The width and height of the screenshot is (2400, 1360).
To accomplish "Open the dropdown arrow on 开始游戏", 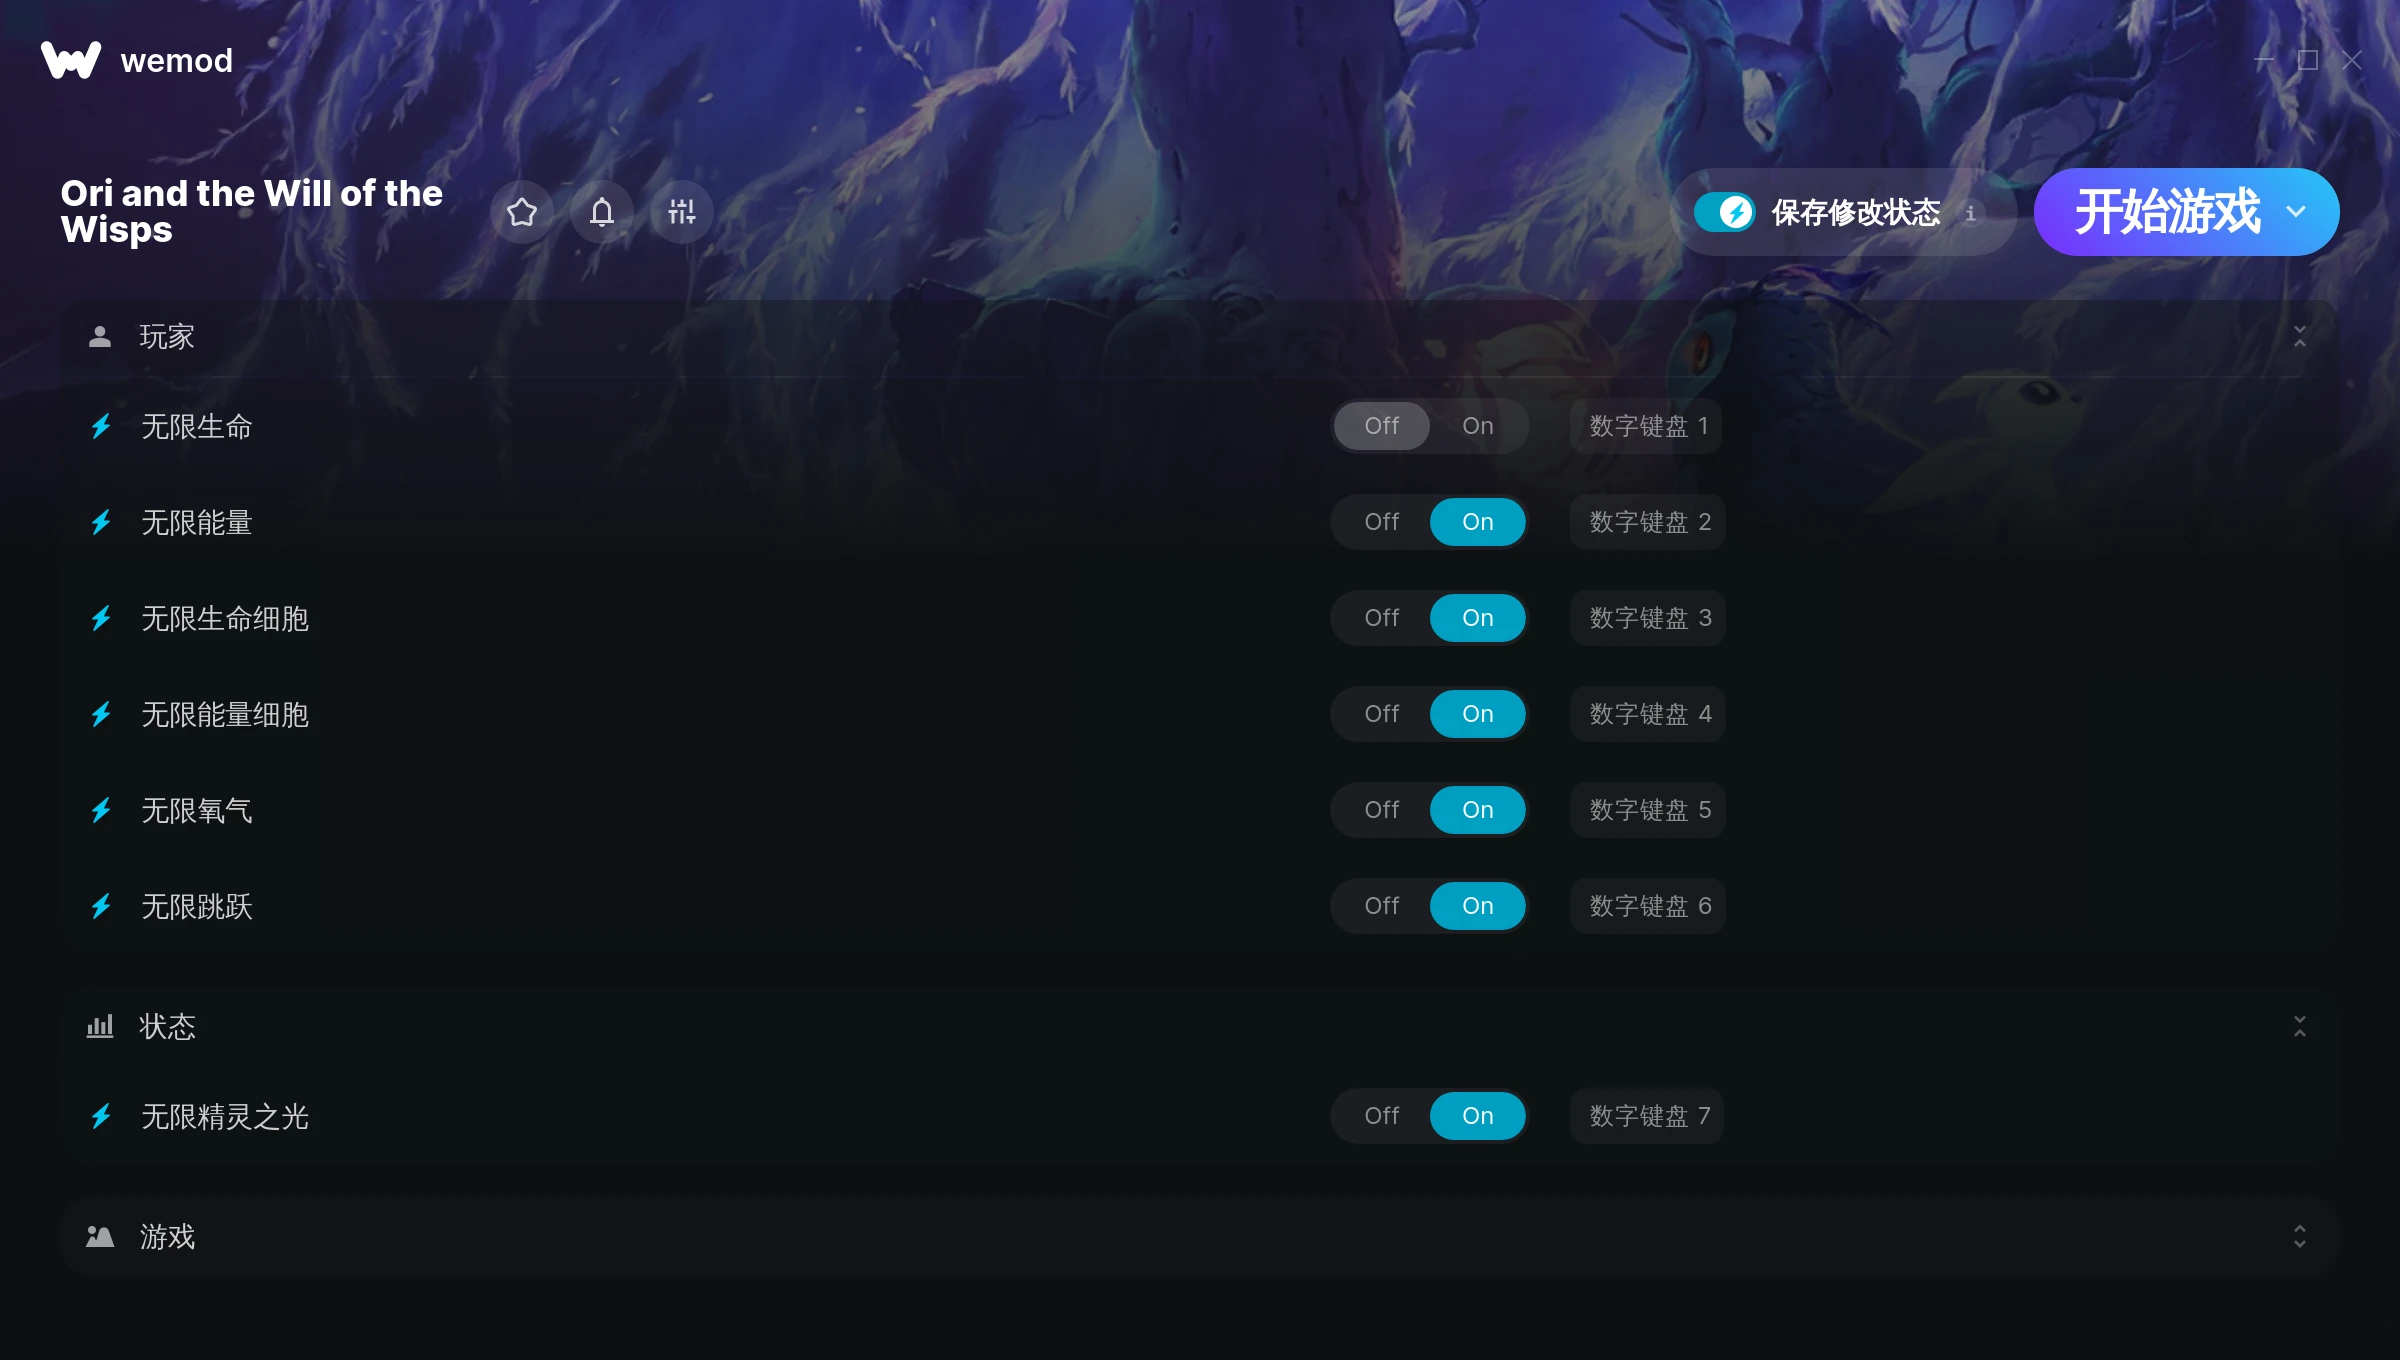I will tap(2296, 212).
